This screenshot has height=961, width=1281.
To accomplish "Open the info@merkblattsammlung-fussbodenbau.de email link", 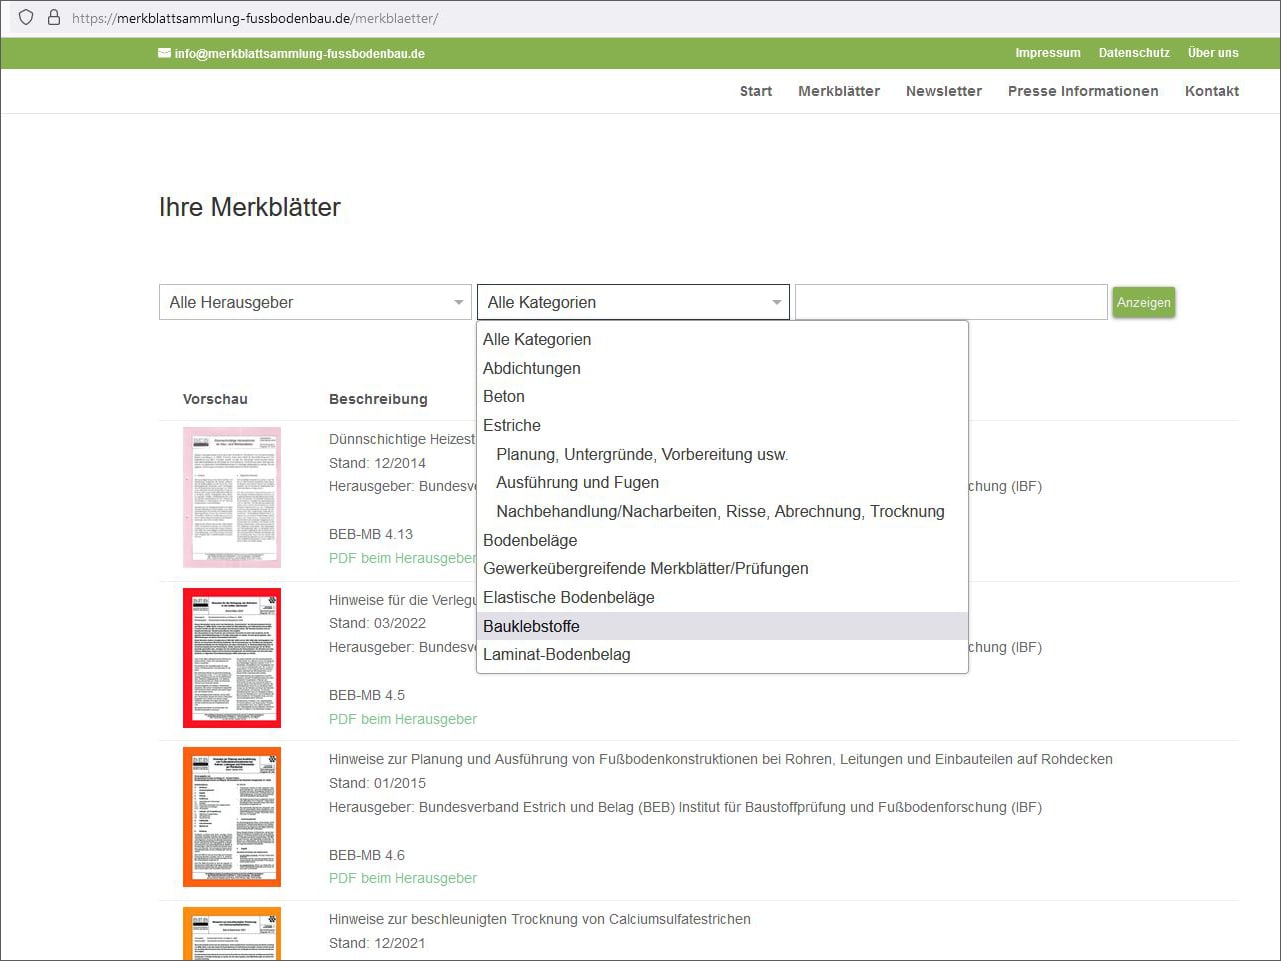I will coord(299,54).
